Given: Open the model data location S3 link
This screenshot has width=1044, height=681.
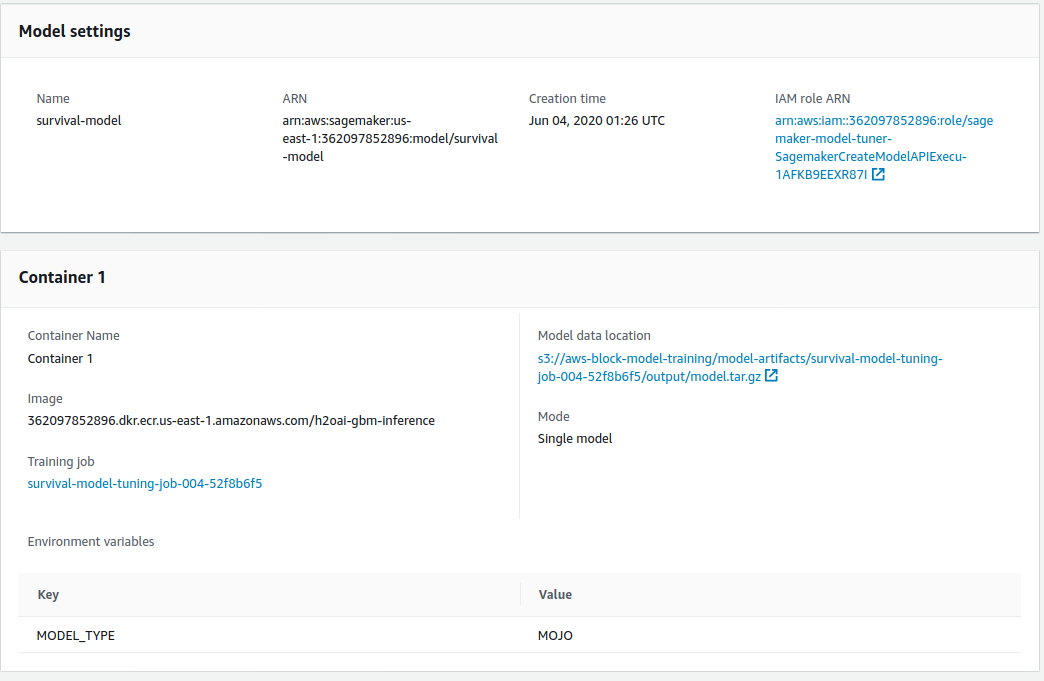Looking at the screenshot, I should point(740,367).
